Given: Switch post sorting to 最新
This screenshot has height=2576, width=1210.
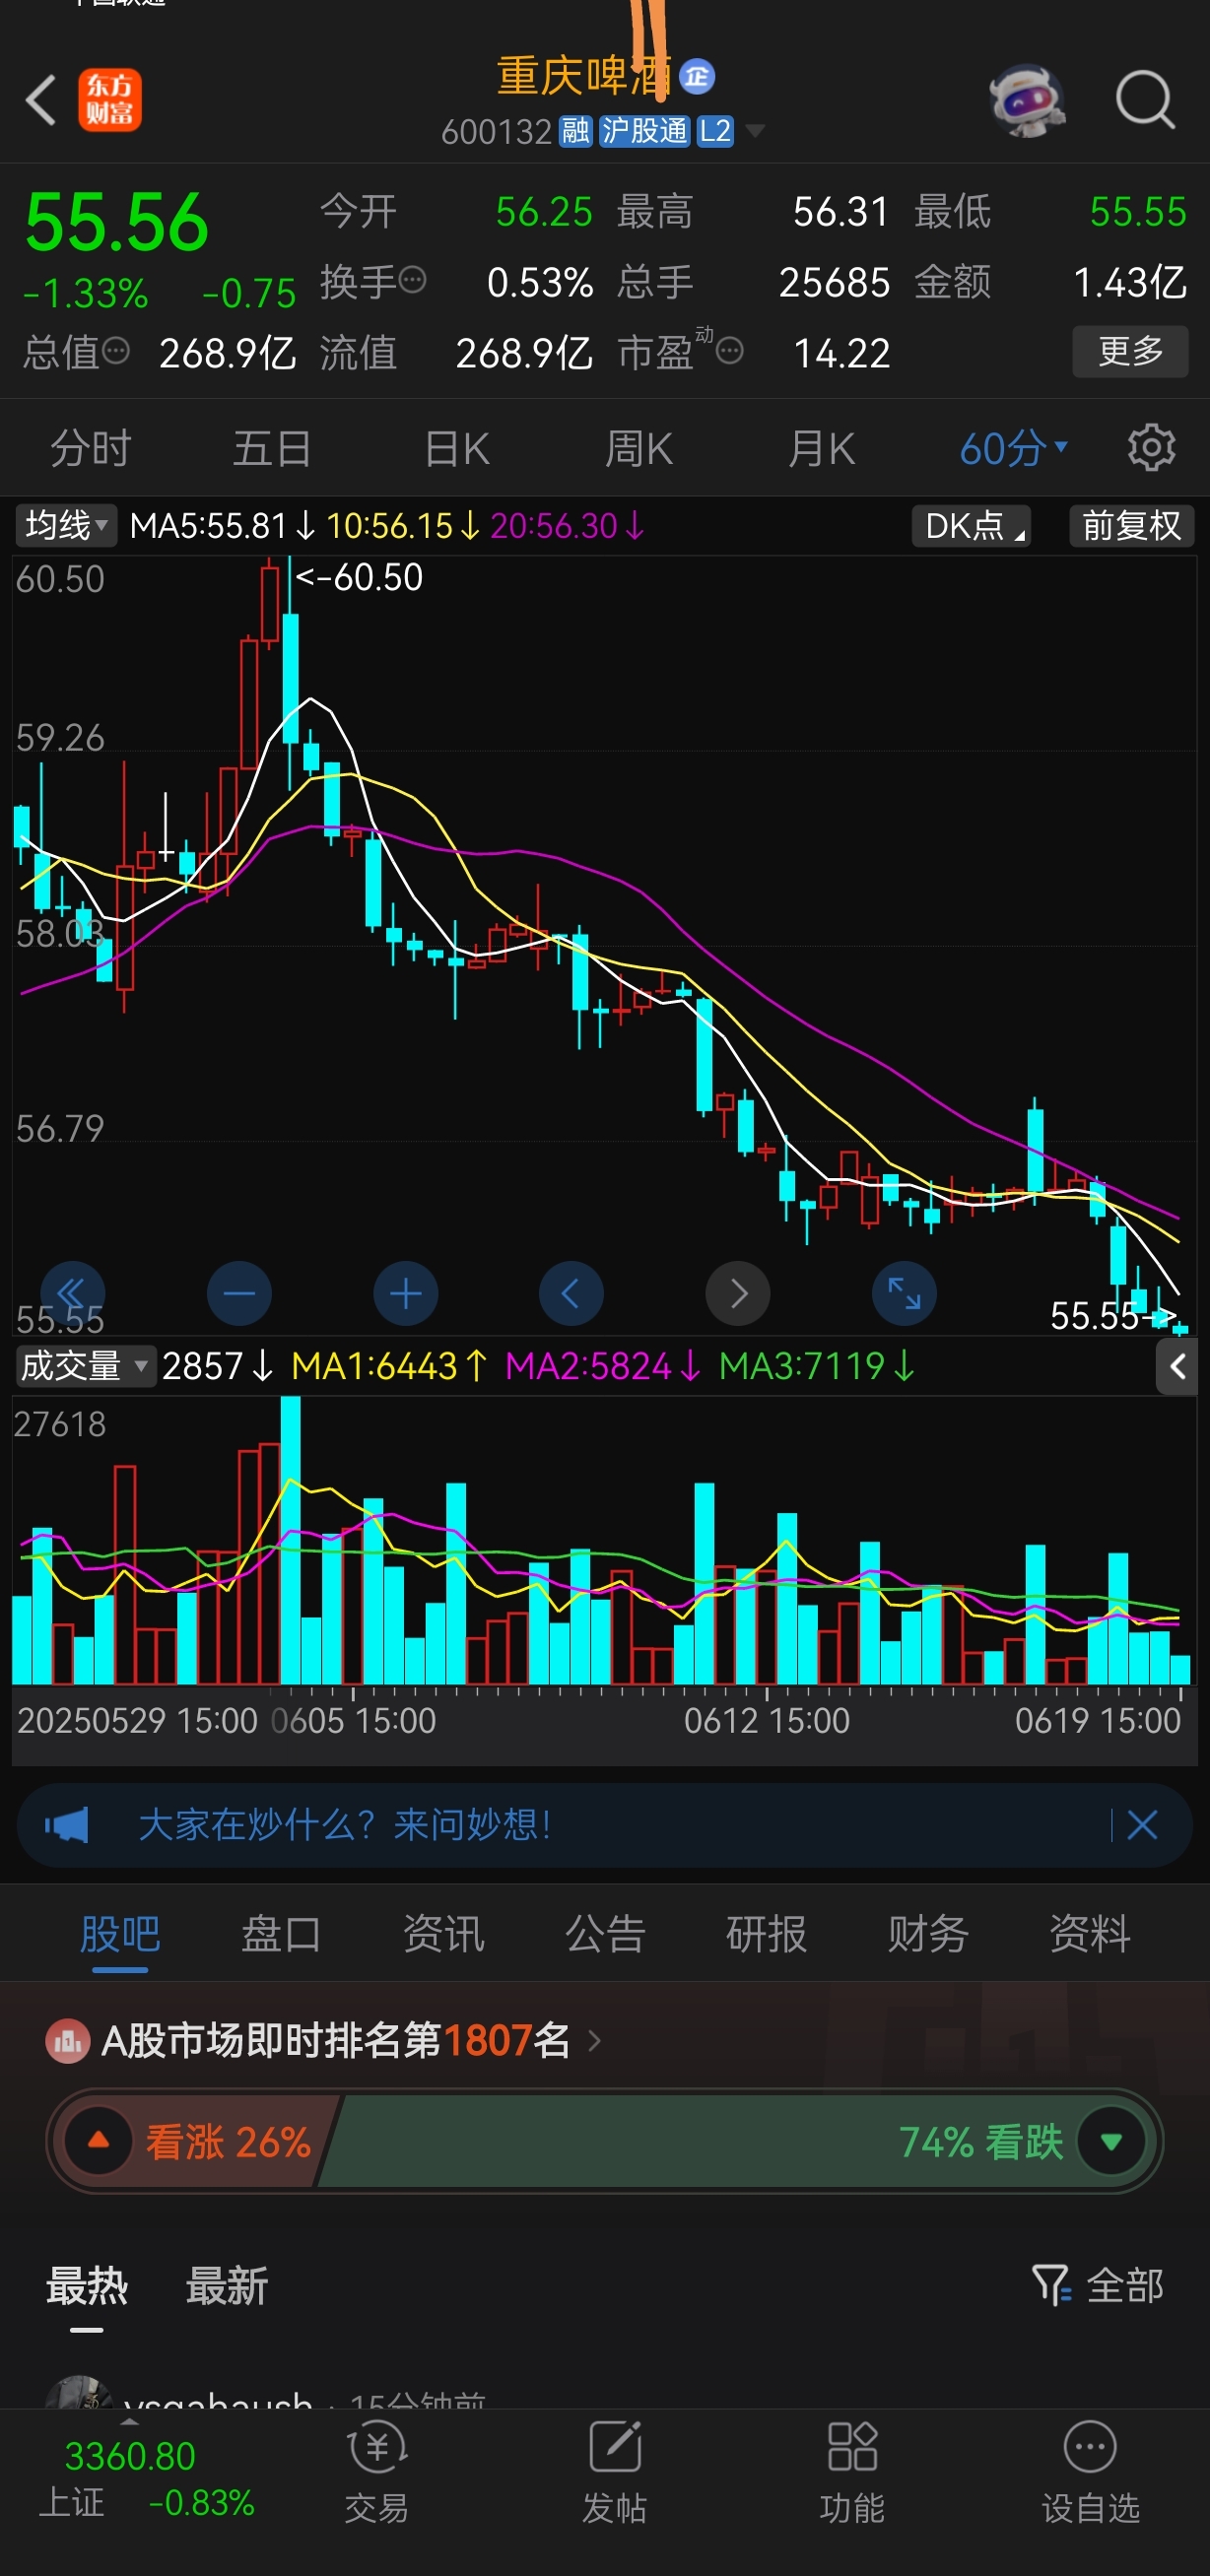Looking at the screenshot, I should pos(227,2286).
